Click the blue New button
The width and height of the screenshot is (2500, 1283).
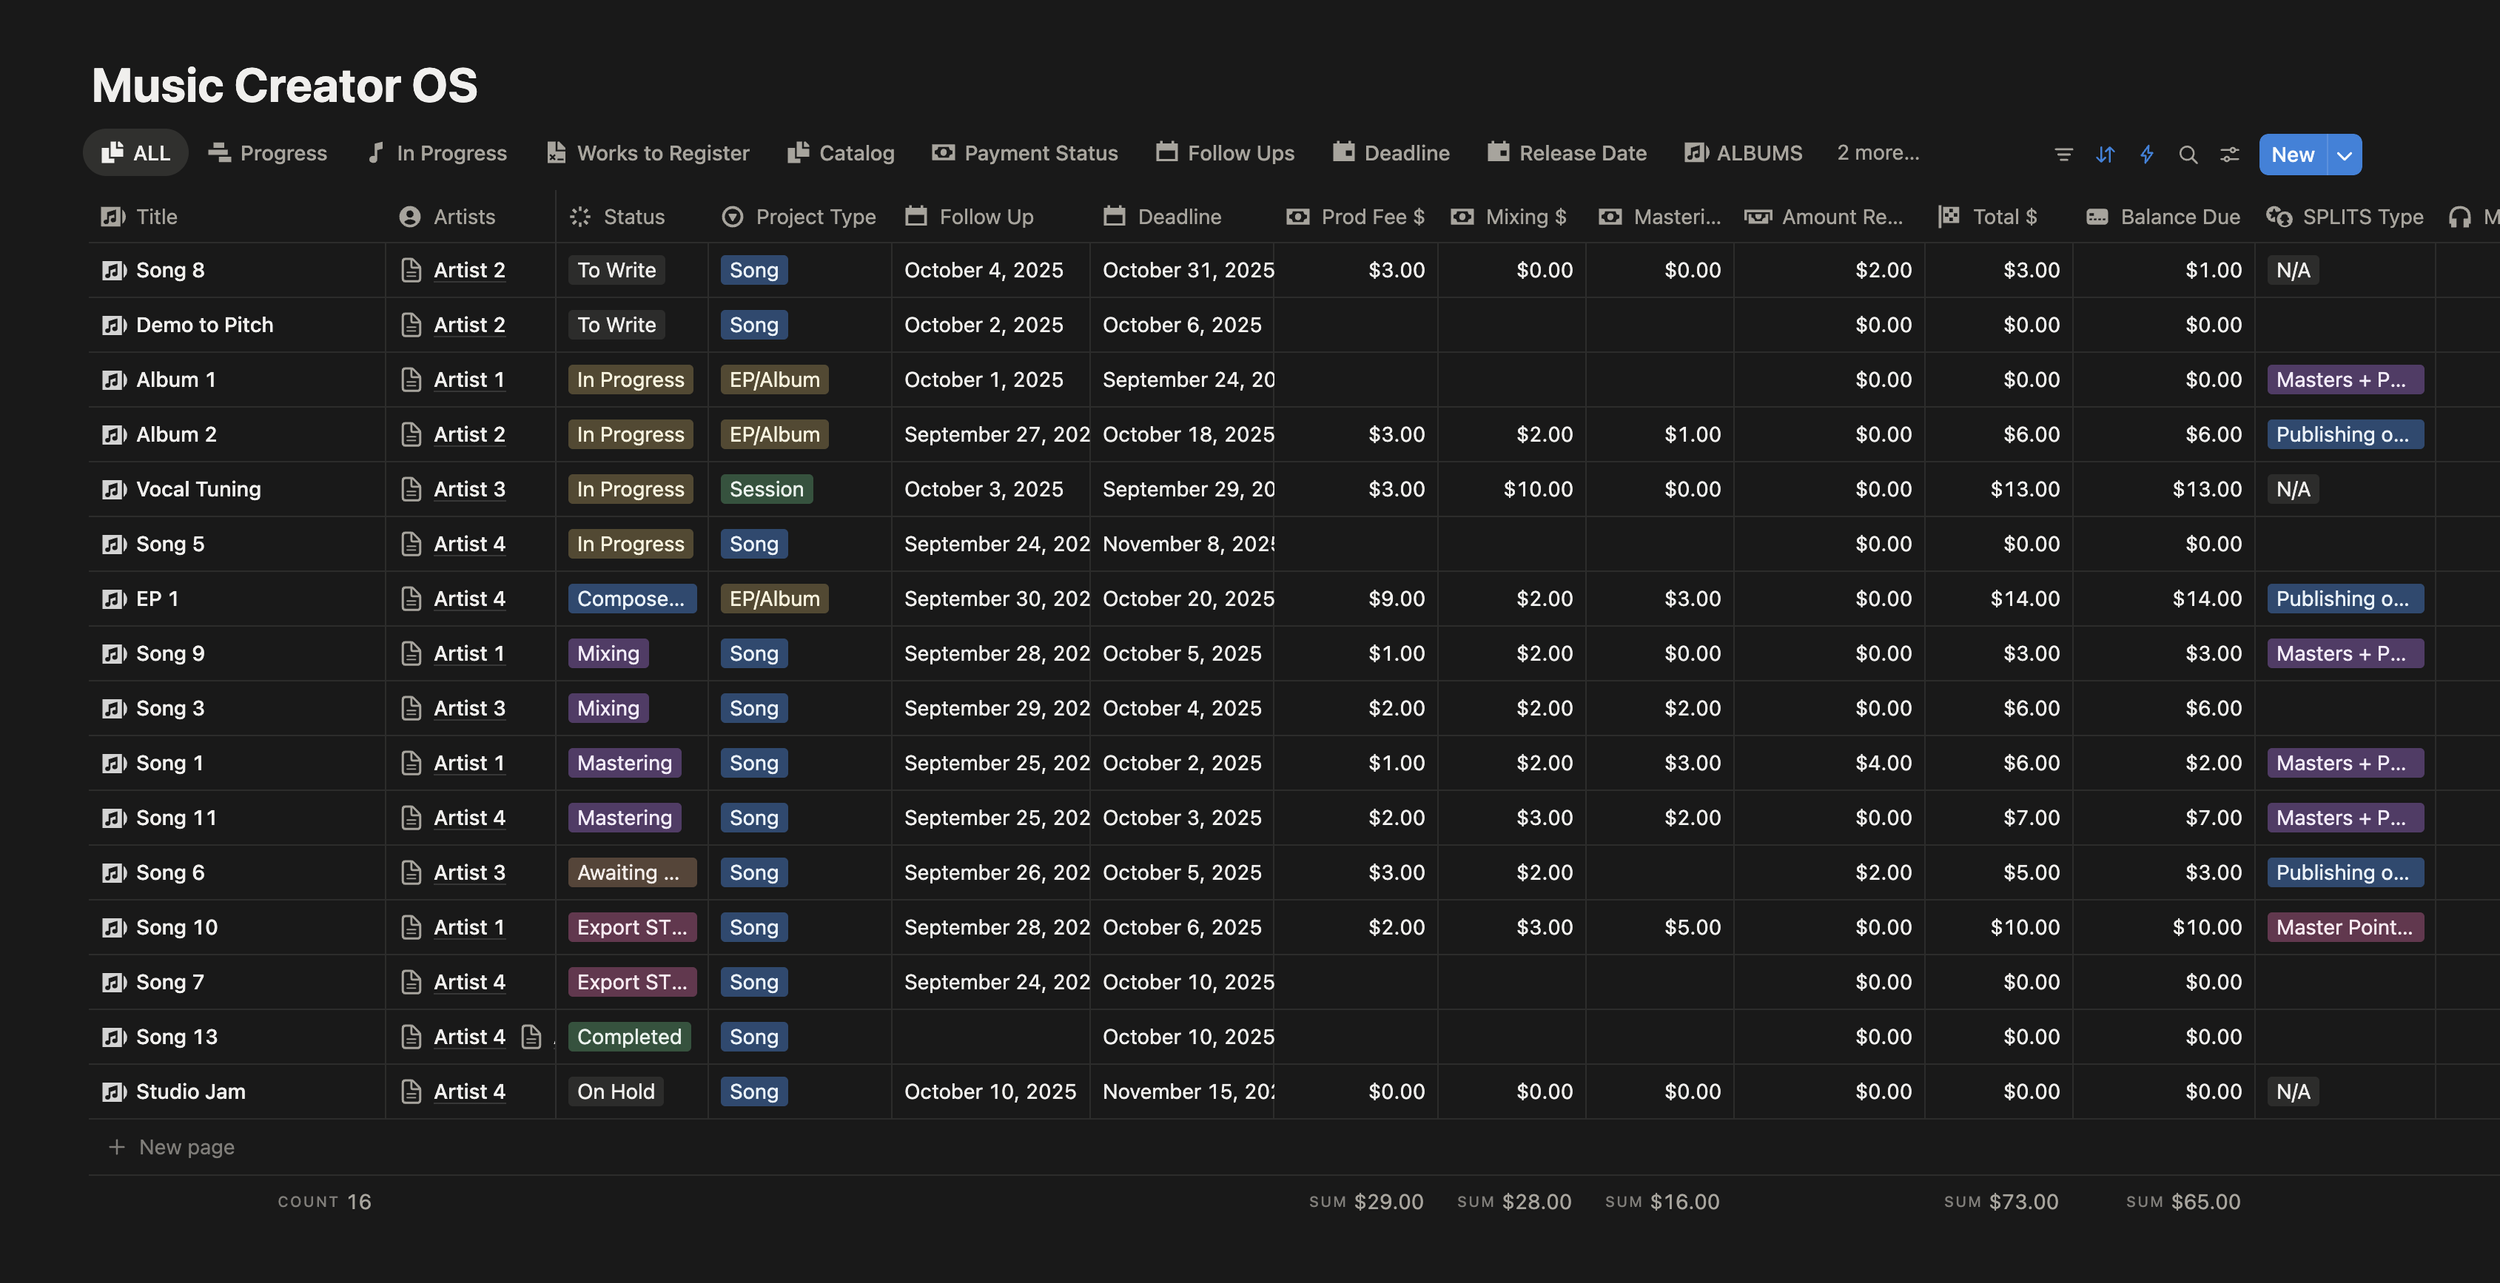point(2292,155)
